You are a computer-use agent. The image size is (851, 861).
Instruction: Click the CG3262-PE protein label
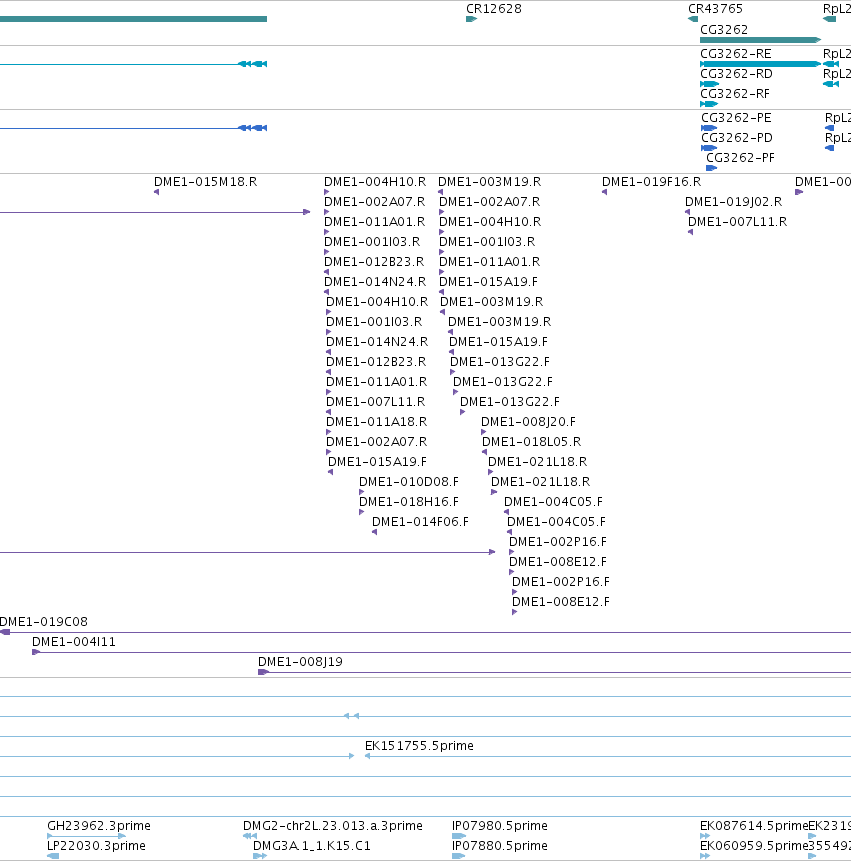click(x=736, y=118)
